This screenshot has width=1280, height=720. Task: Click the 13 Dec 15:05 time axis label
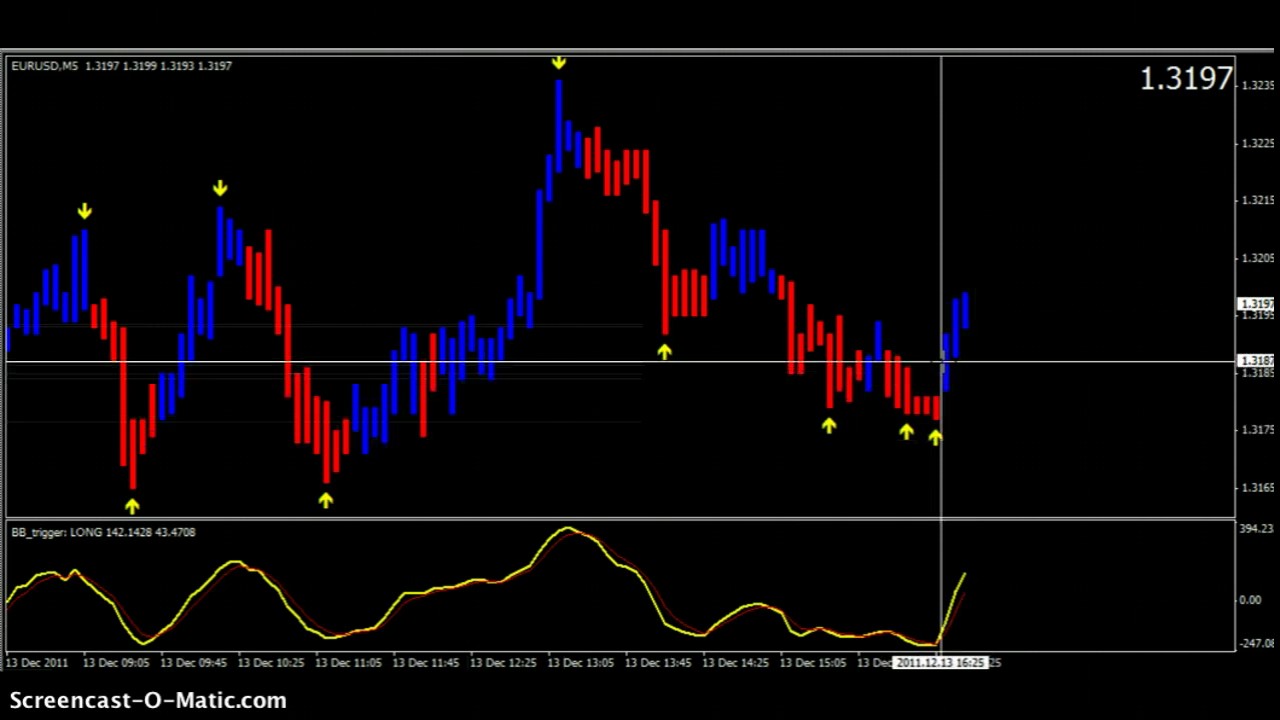pos(813,662)
